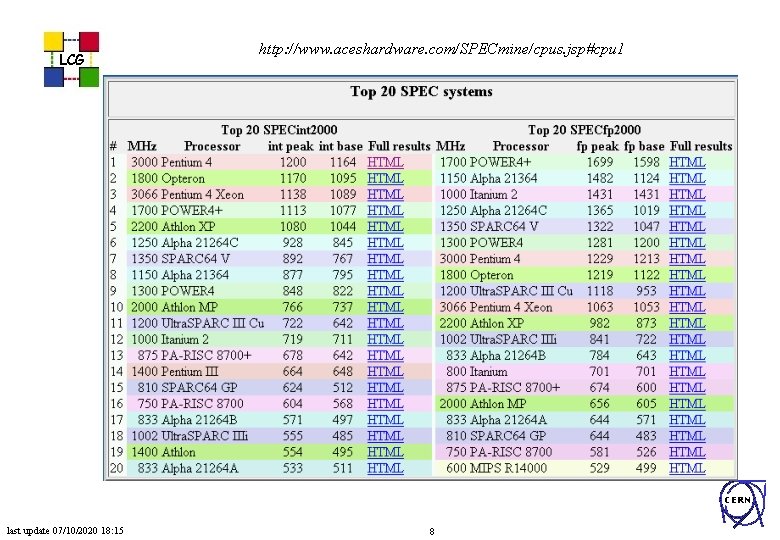Image resolution: width=780 pixels, height=540 pixels.
Task: Click the 'int peak' column header
Action: pyautogui.click(x=291, y=146)
